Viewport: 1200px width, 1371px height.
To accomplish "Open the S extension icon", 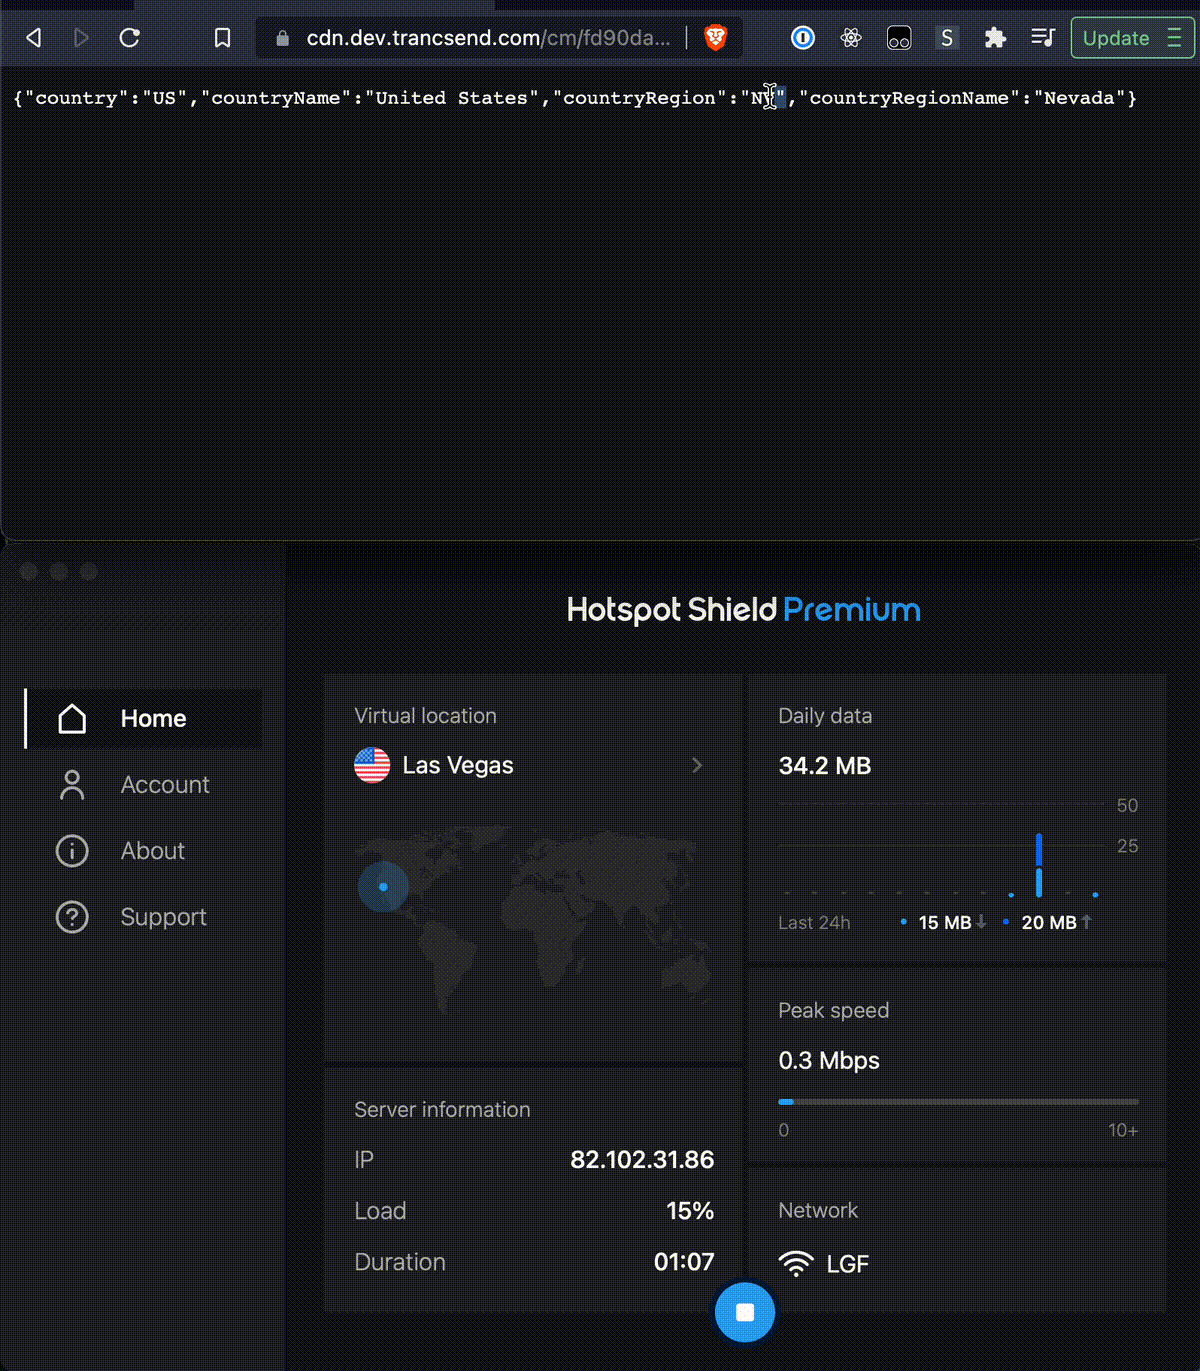I will pos(946,38).
